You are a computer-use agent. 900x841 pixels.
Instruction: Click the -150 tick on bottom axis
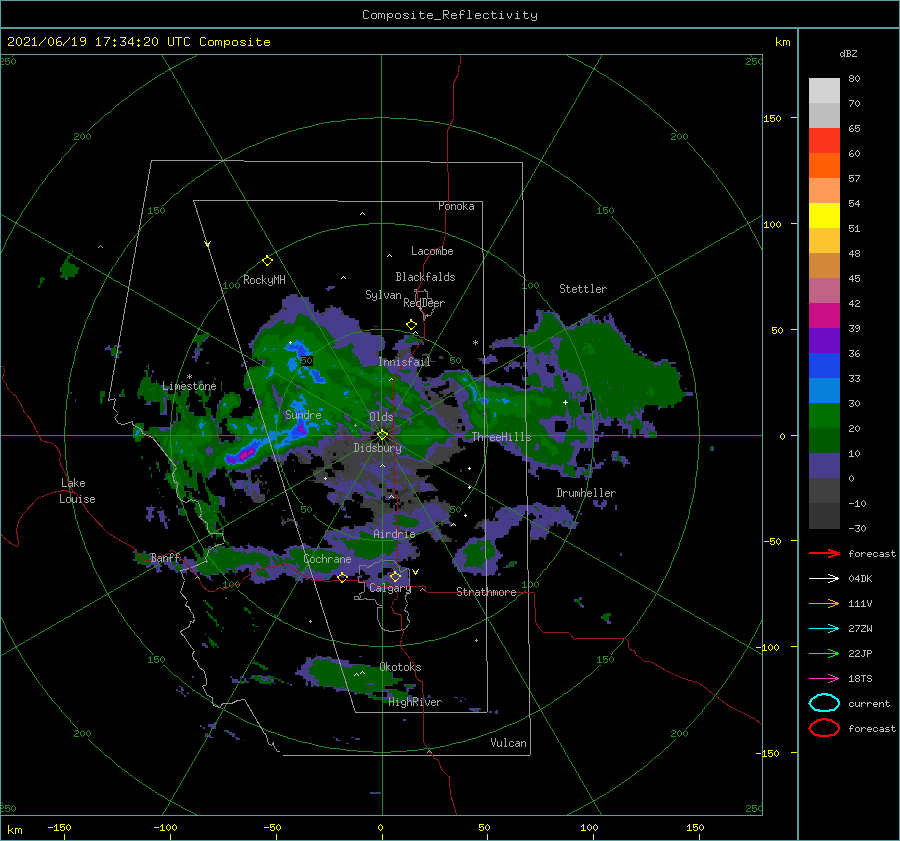tap(59, 827)
